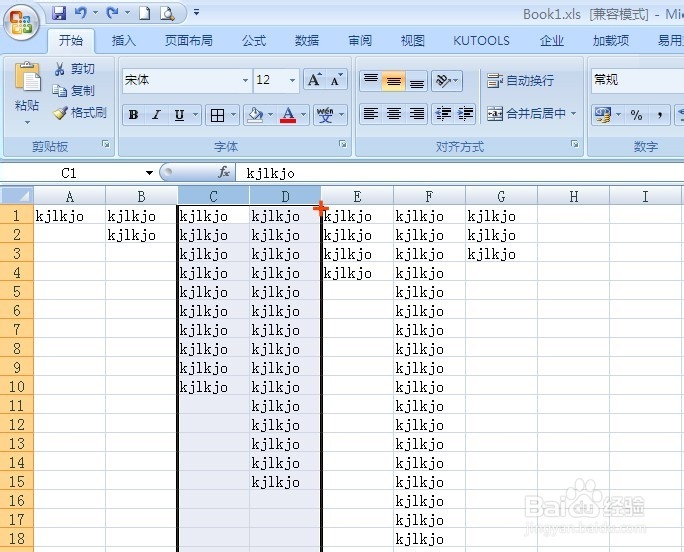
Task: Apply percent style to cells
Action: (x=636, y=115)
